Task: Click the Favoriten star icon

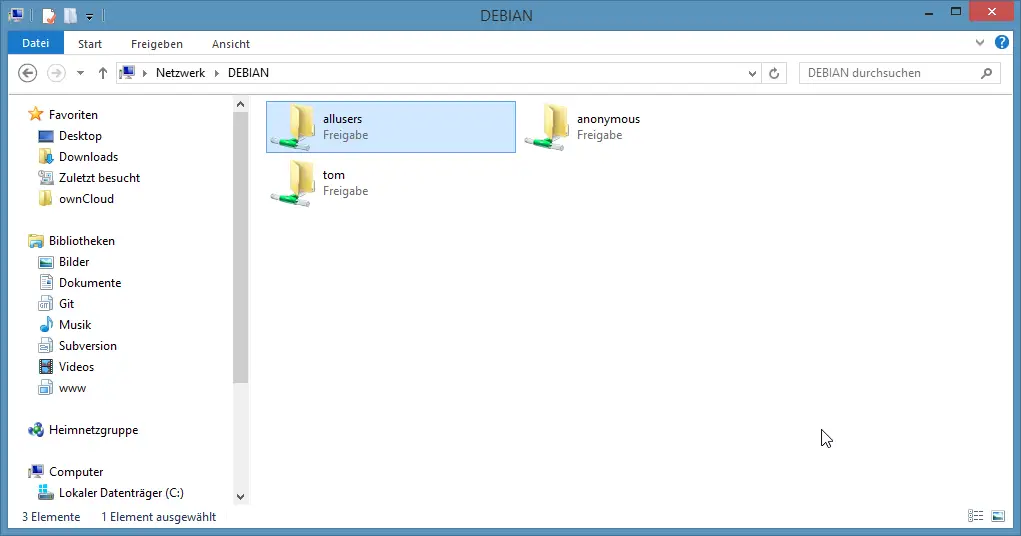Action: pyautogui.click(x=36, y=115)
